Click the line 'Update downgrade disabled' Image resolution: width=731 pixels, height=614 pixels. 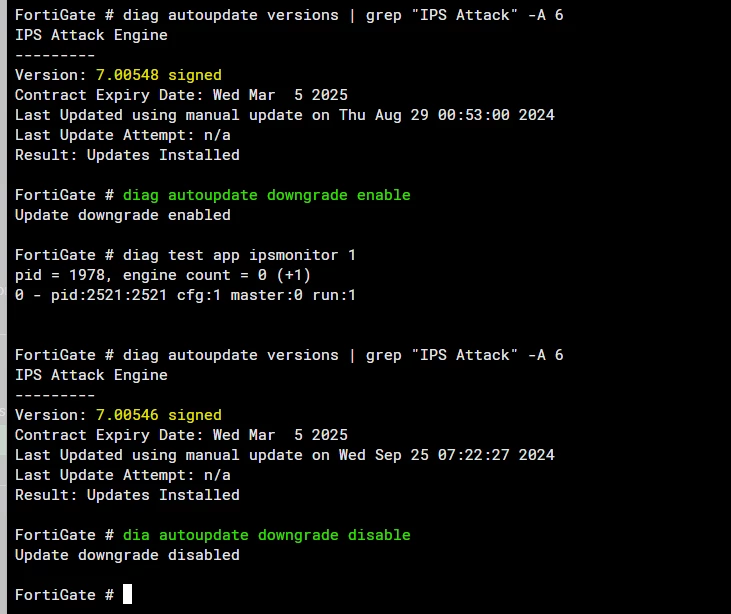pyautogui.click(x=127, y=555)
